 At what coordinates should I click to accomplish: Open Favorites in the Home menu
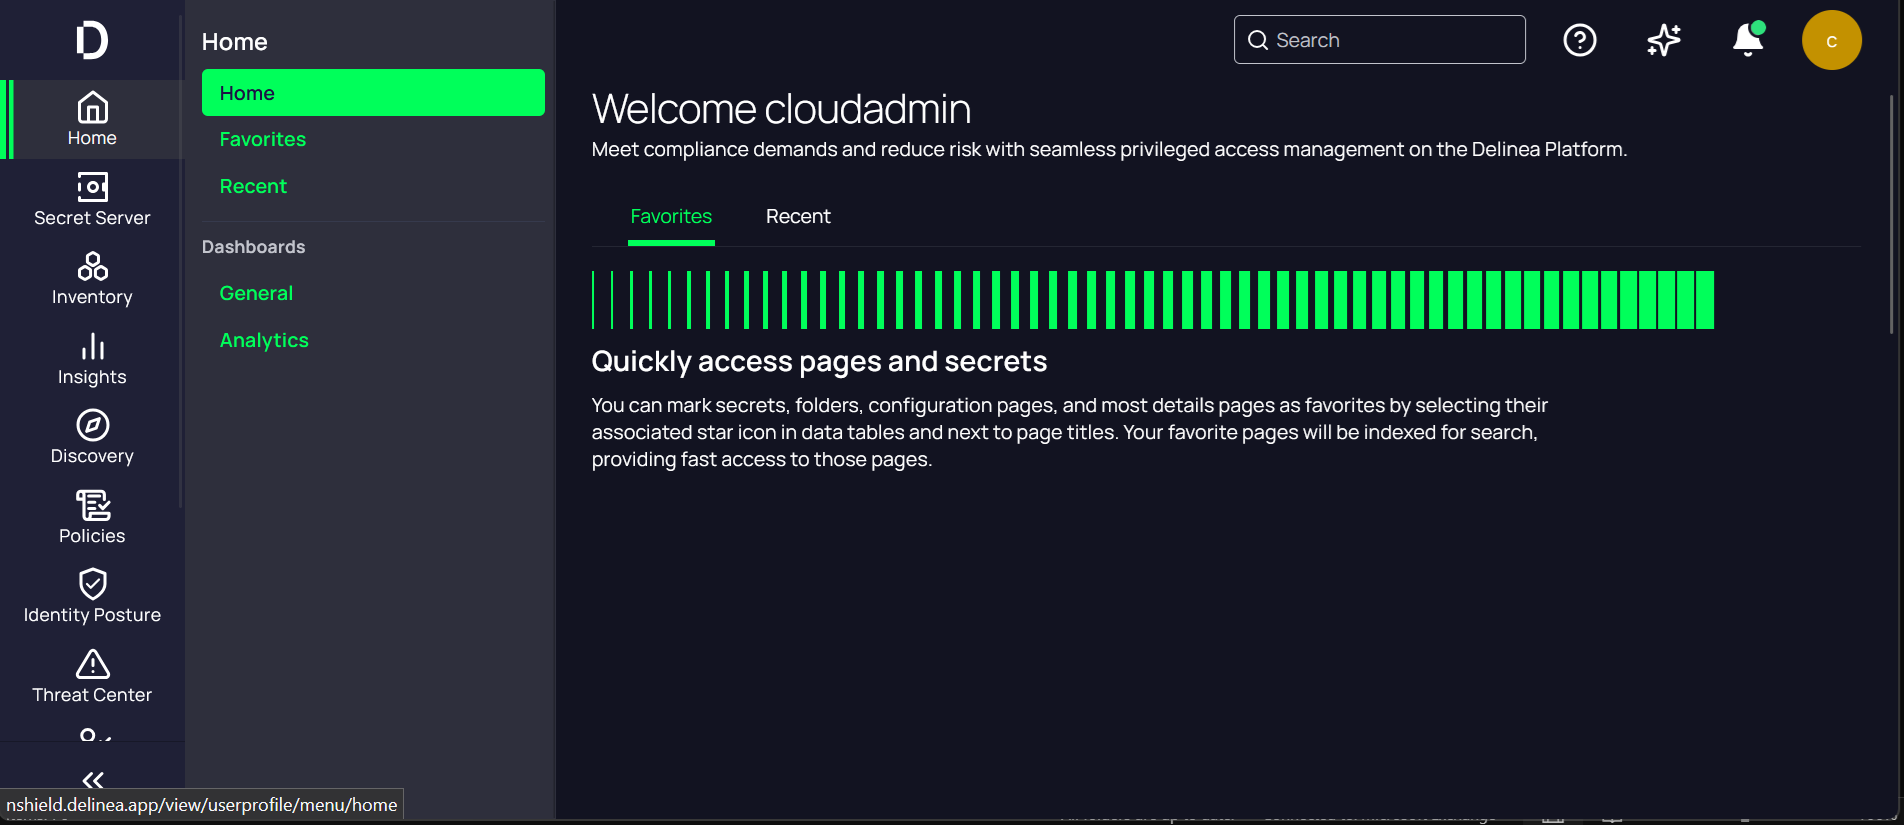[263, 139]
